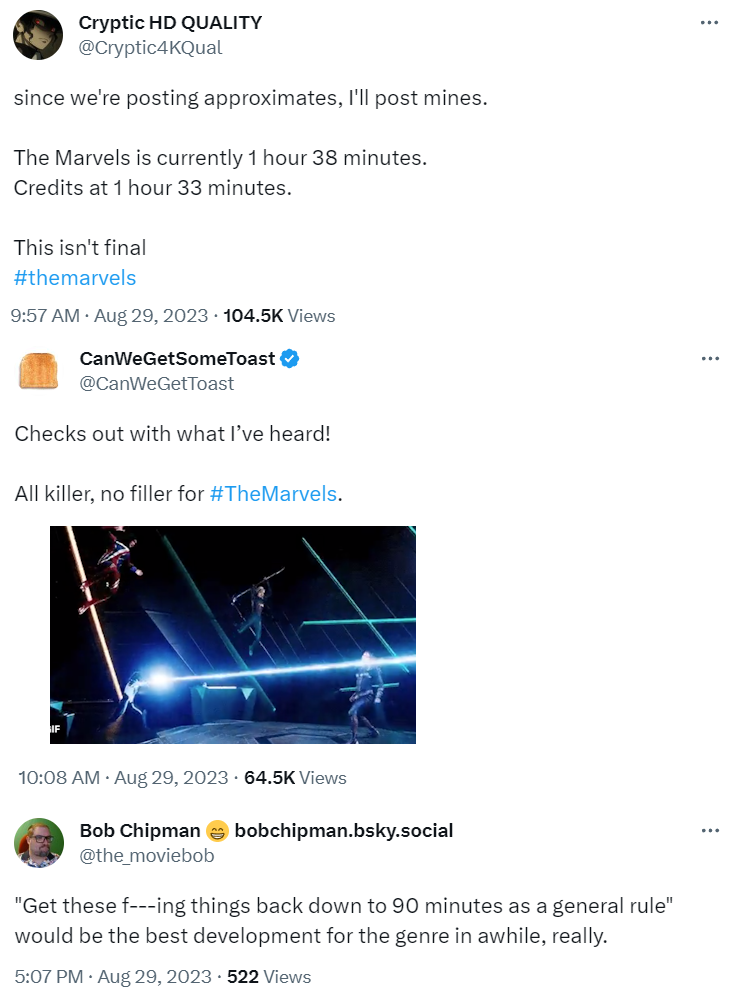Click the Bob Chipman display name

point(139,831)
